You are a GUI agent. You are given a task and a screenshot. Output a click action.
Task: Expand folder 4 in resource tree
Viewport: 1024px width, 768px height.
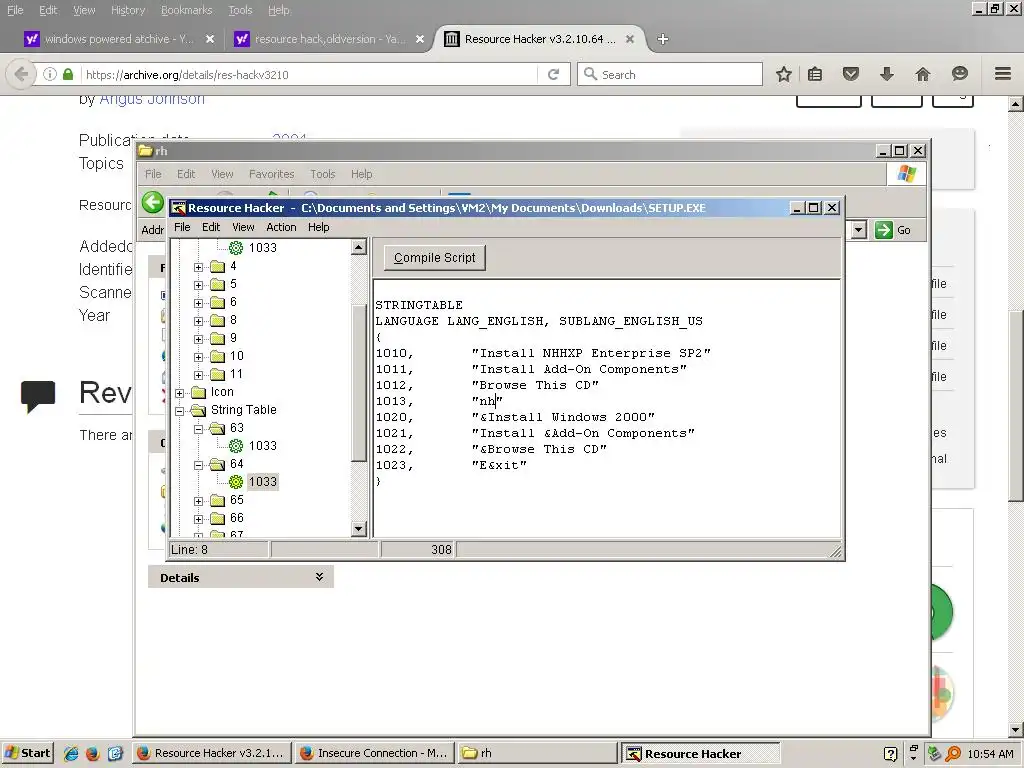[x=199, y=267]
